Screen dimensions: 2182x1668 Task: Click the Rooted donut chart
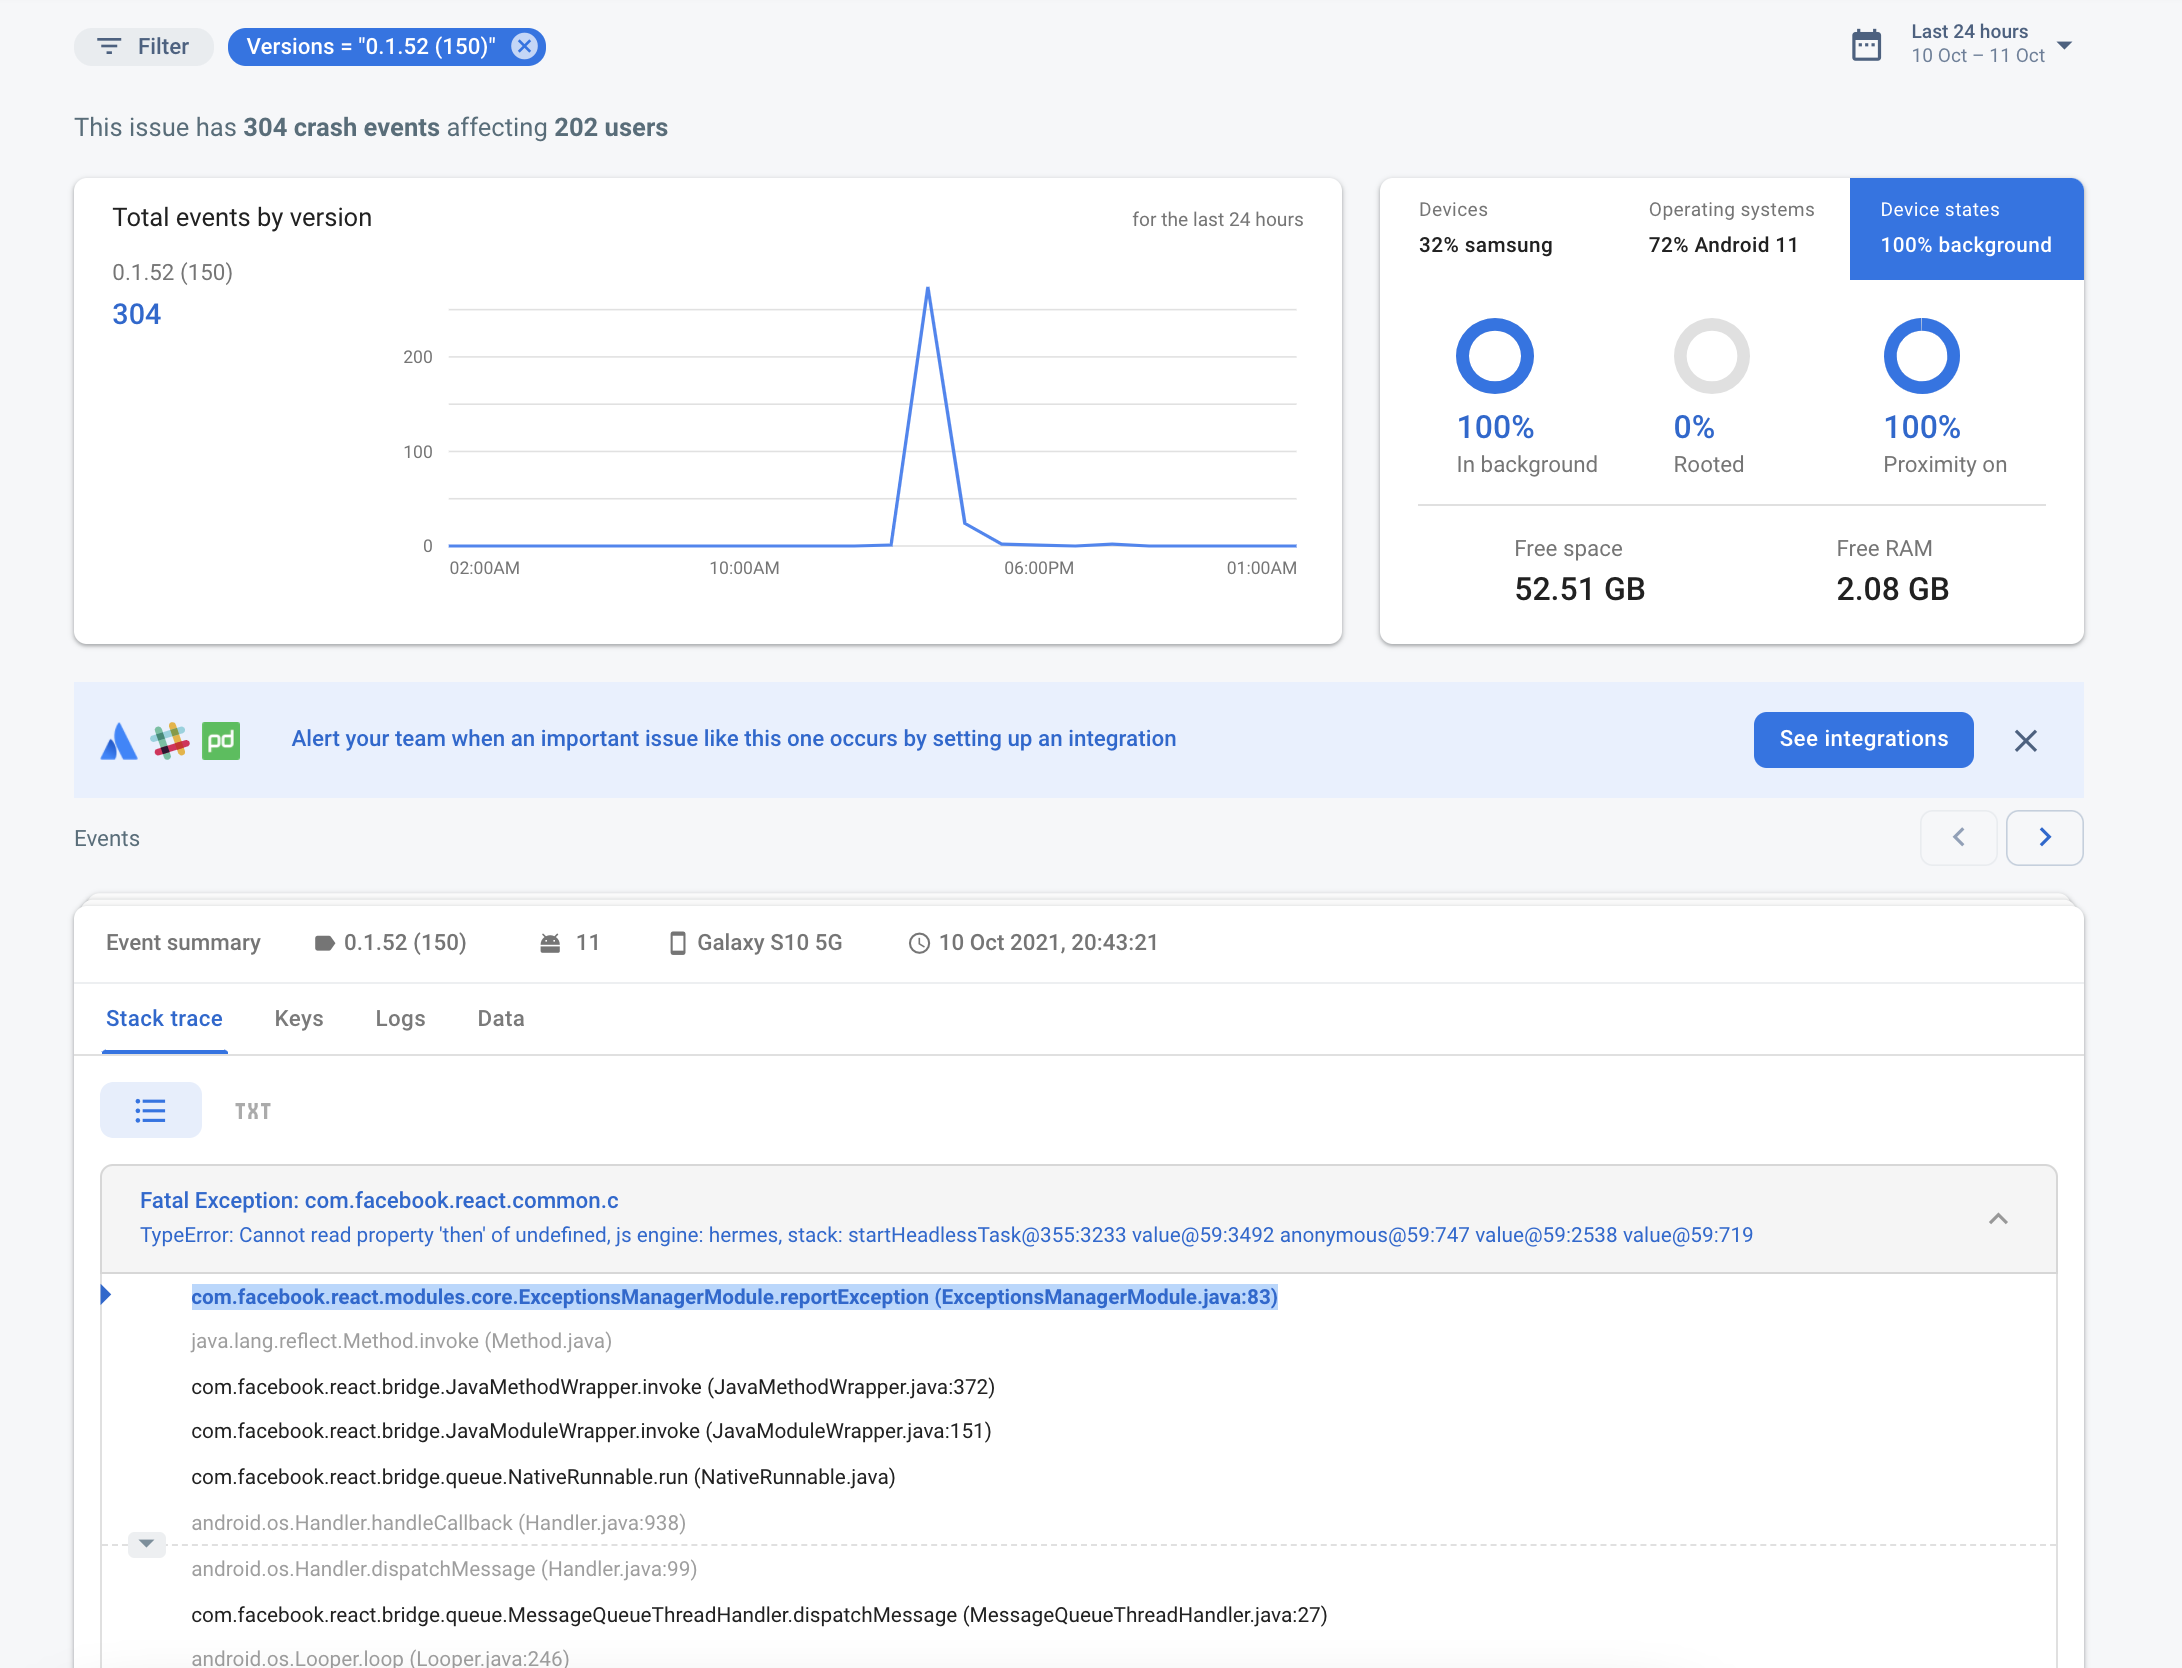pyautogui.click(x=1711, y=356)
